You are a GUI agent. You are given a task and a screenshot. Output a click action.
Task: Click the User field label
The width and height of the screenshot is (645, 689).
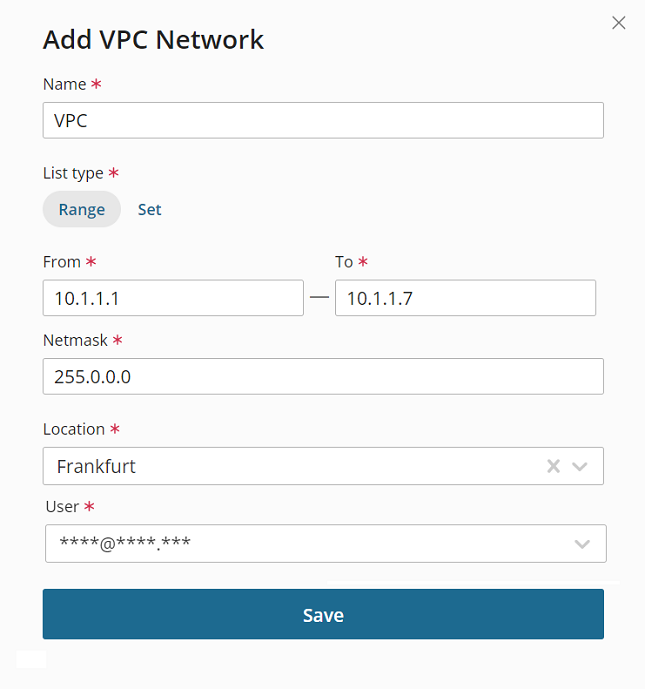pos(64,507)
